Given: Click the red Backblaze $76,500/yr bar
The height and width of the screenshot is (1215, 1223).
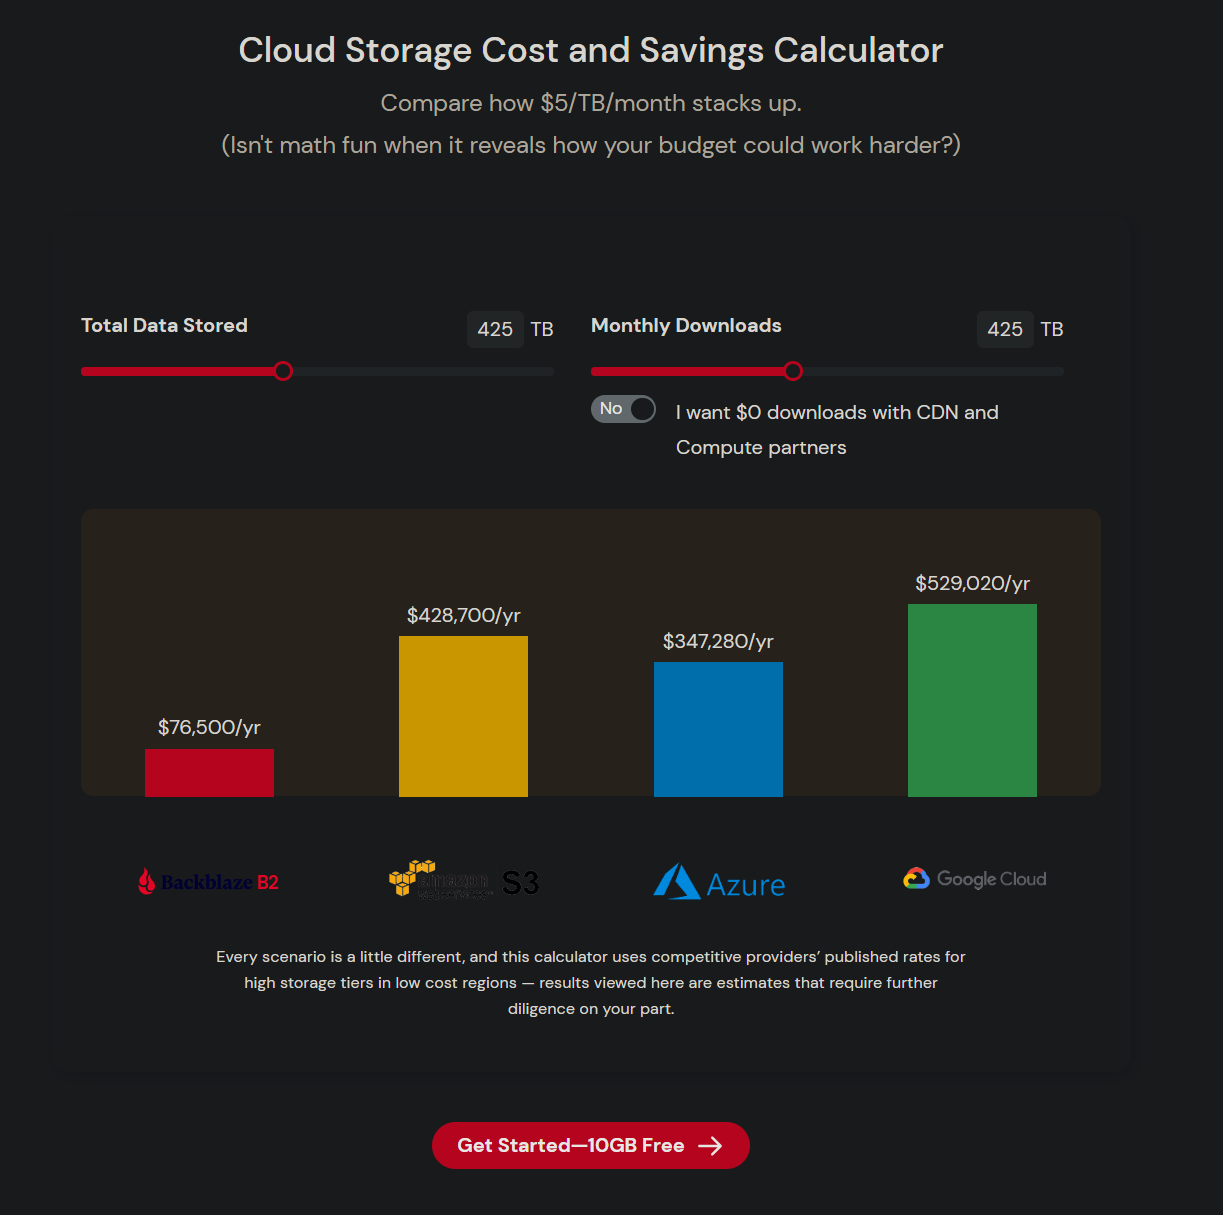Looking at the screenshot, I should pos(209,773).
